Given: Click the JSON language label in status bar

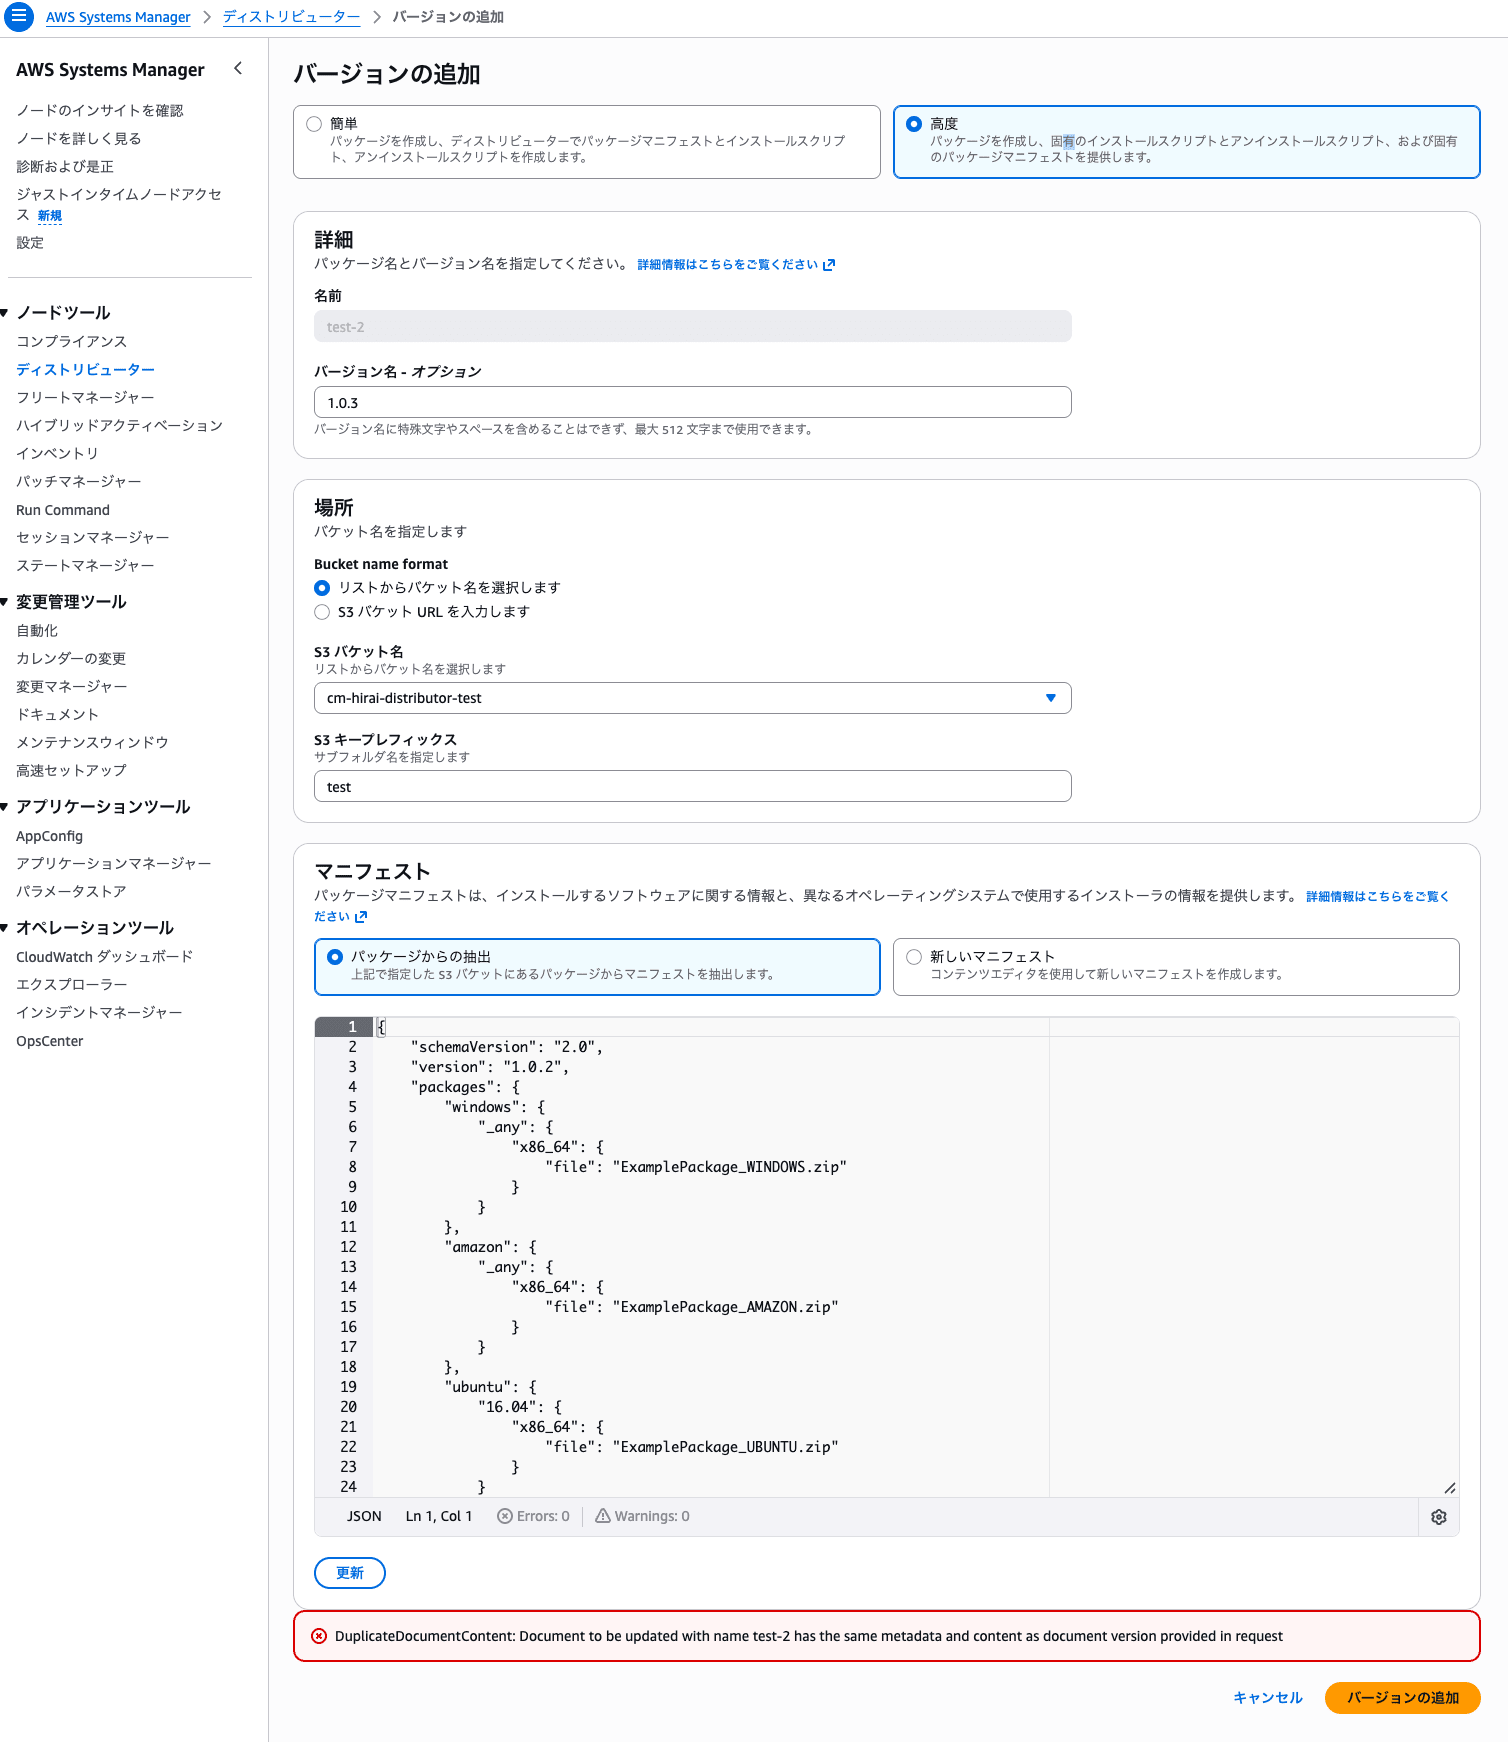Looking at the screenshot, I should pos(364,1516).
